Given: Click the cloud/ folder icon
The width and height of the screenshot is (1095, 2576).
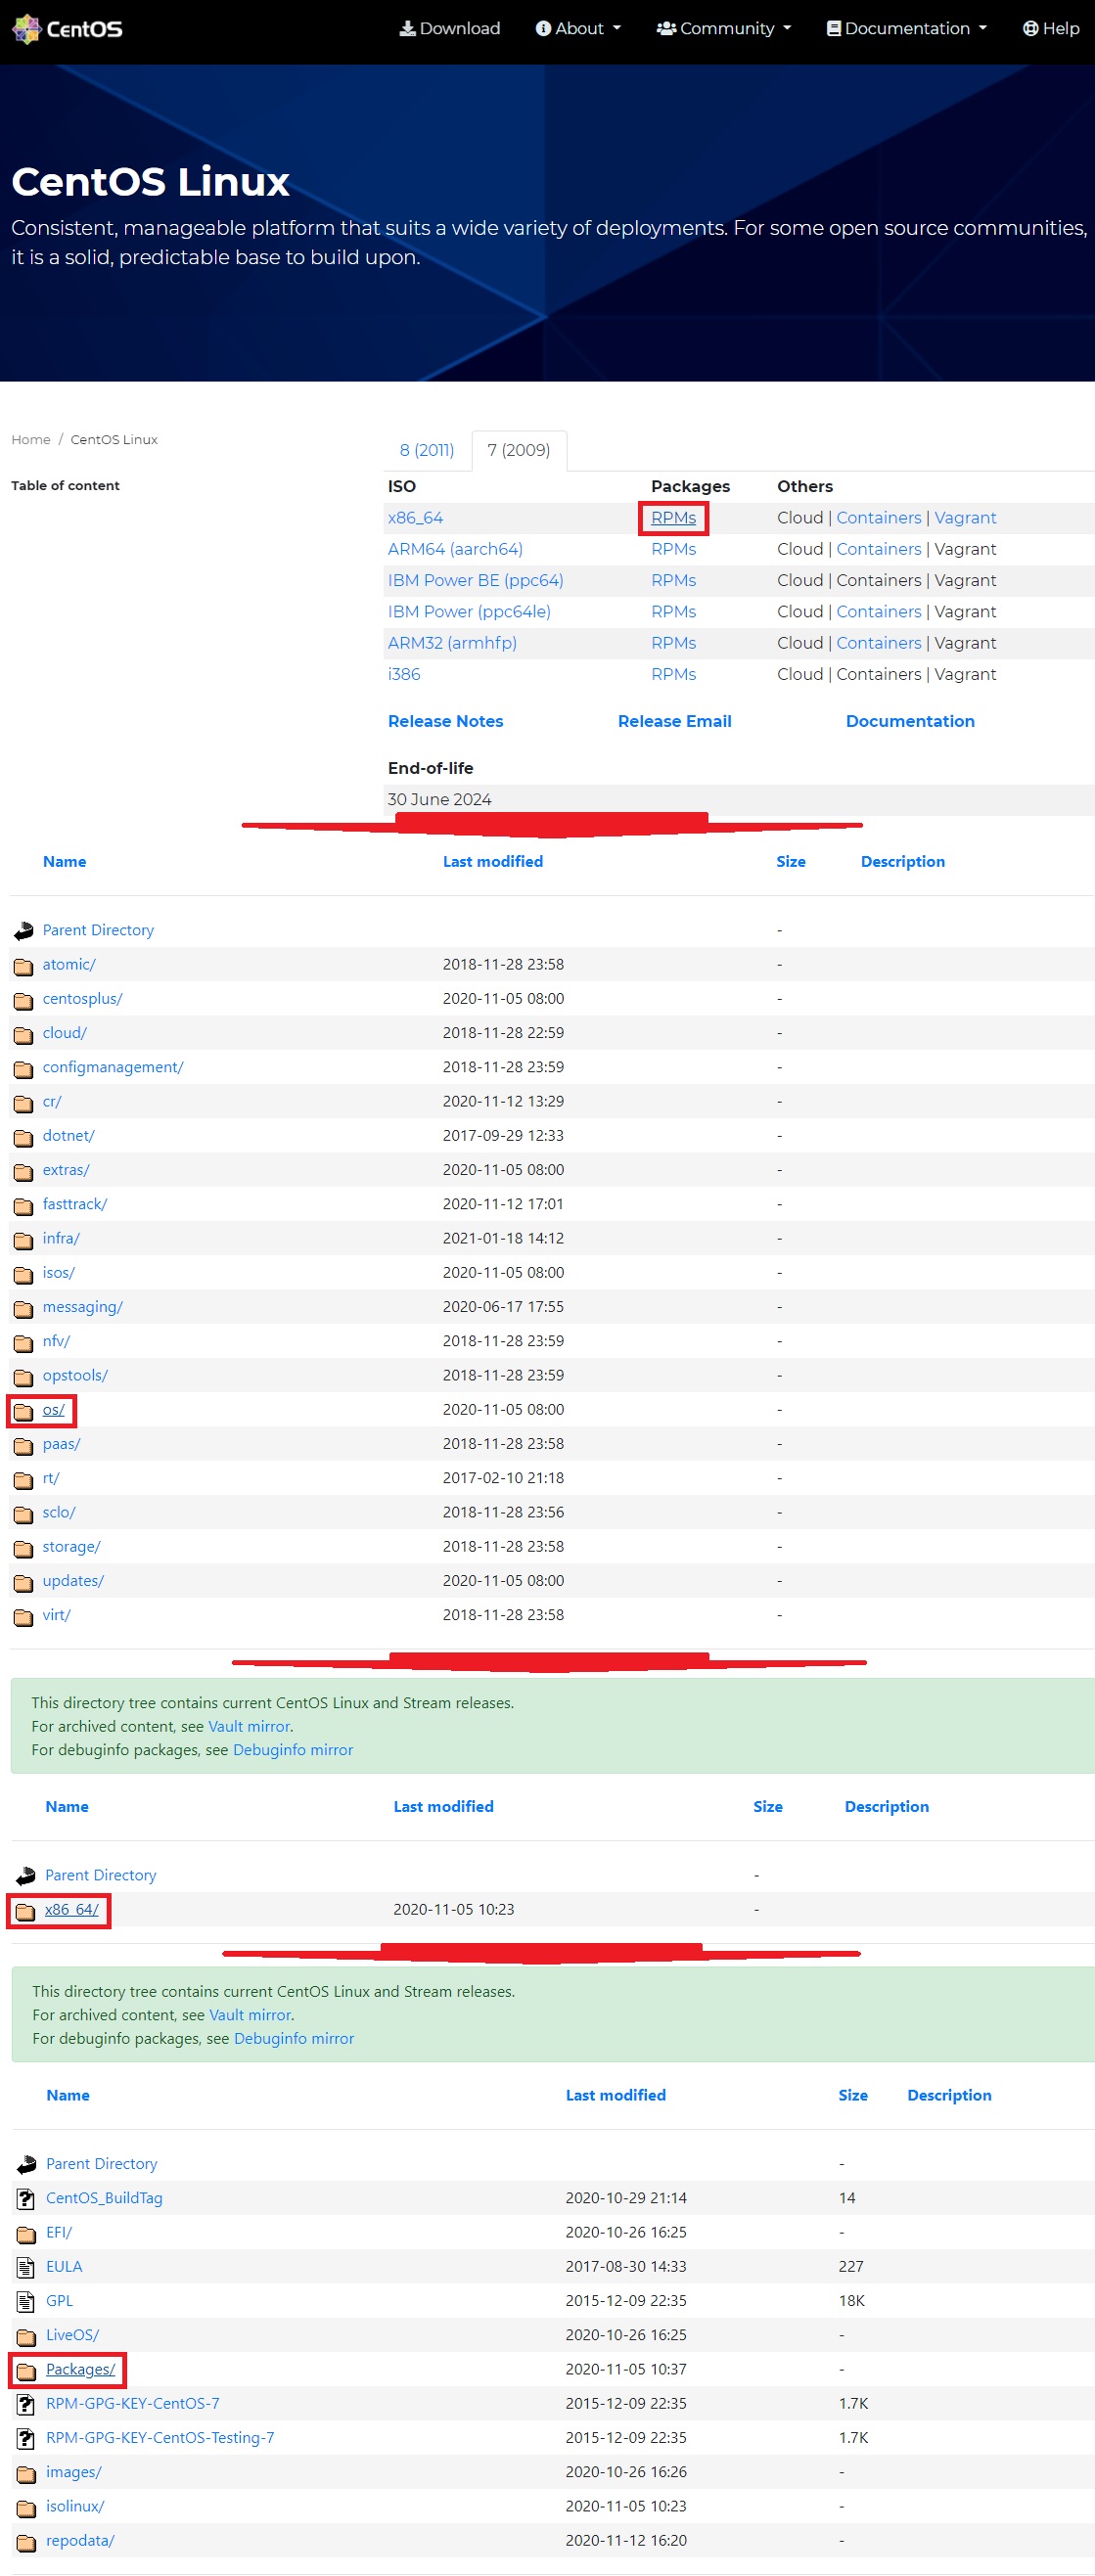Looking at the screenshot, I should click(x=23, y=1034).
